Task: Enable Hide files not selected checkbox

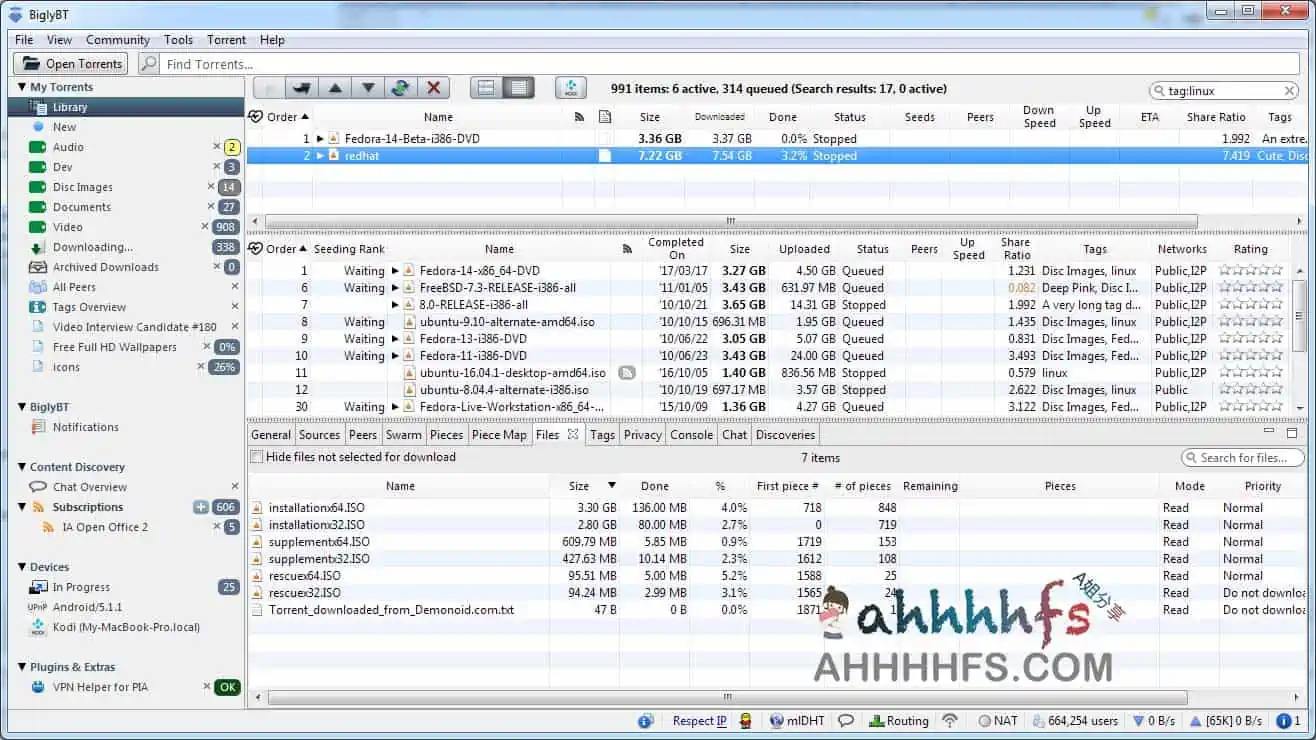Action: [x=257, y=457]
